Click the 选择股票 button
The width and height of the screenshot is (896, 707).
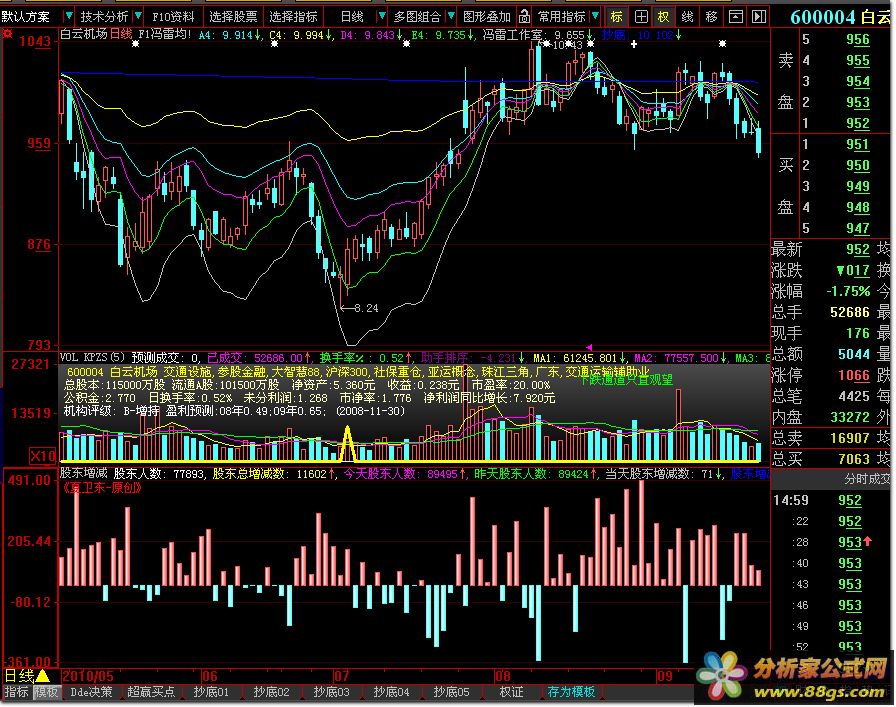click(233, 17)
